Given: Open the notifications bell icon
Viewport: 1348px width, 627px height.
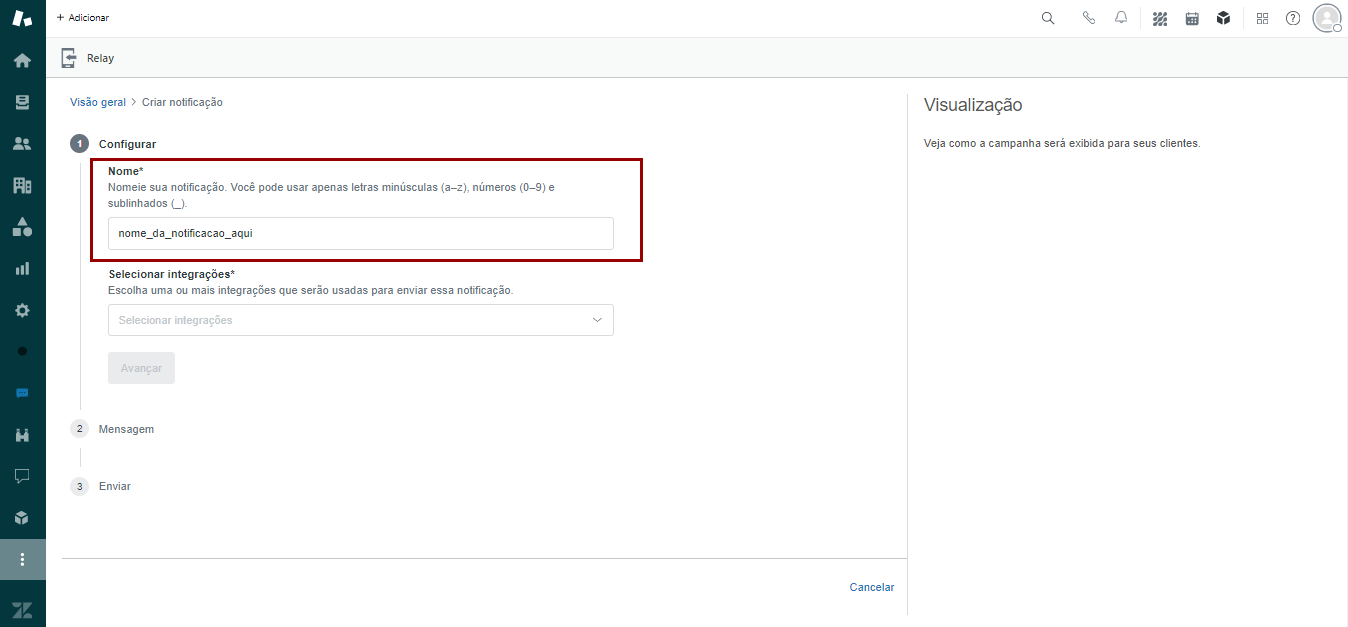Looking at the screenshot, I should [1121, 18].
